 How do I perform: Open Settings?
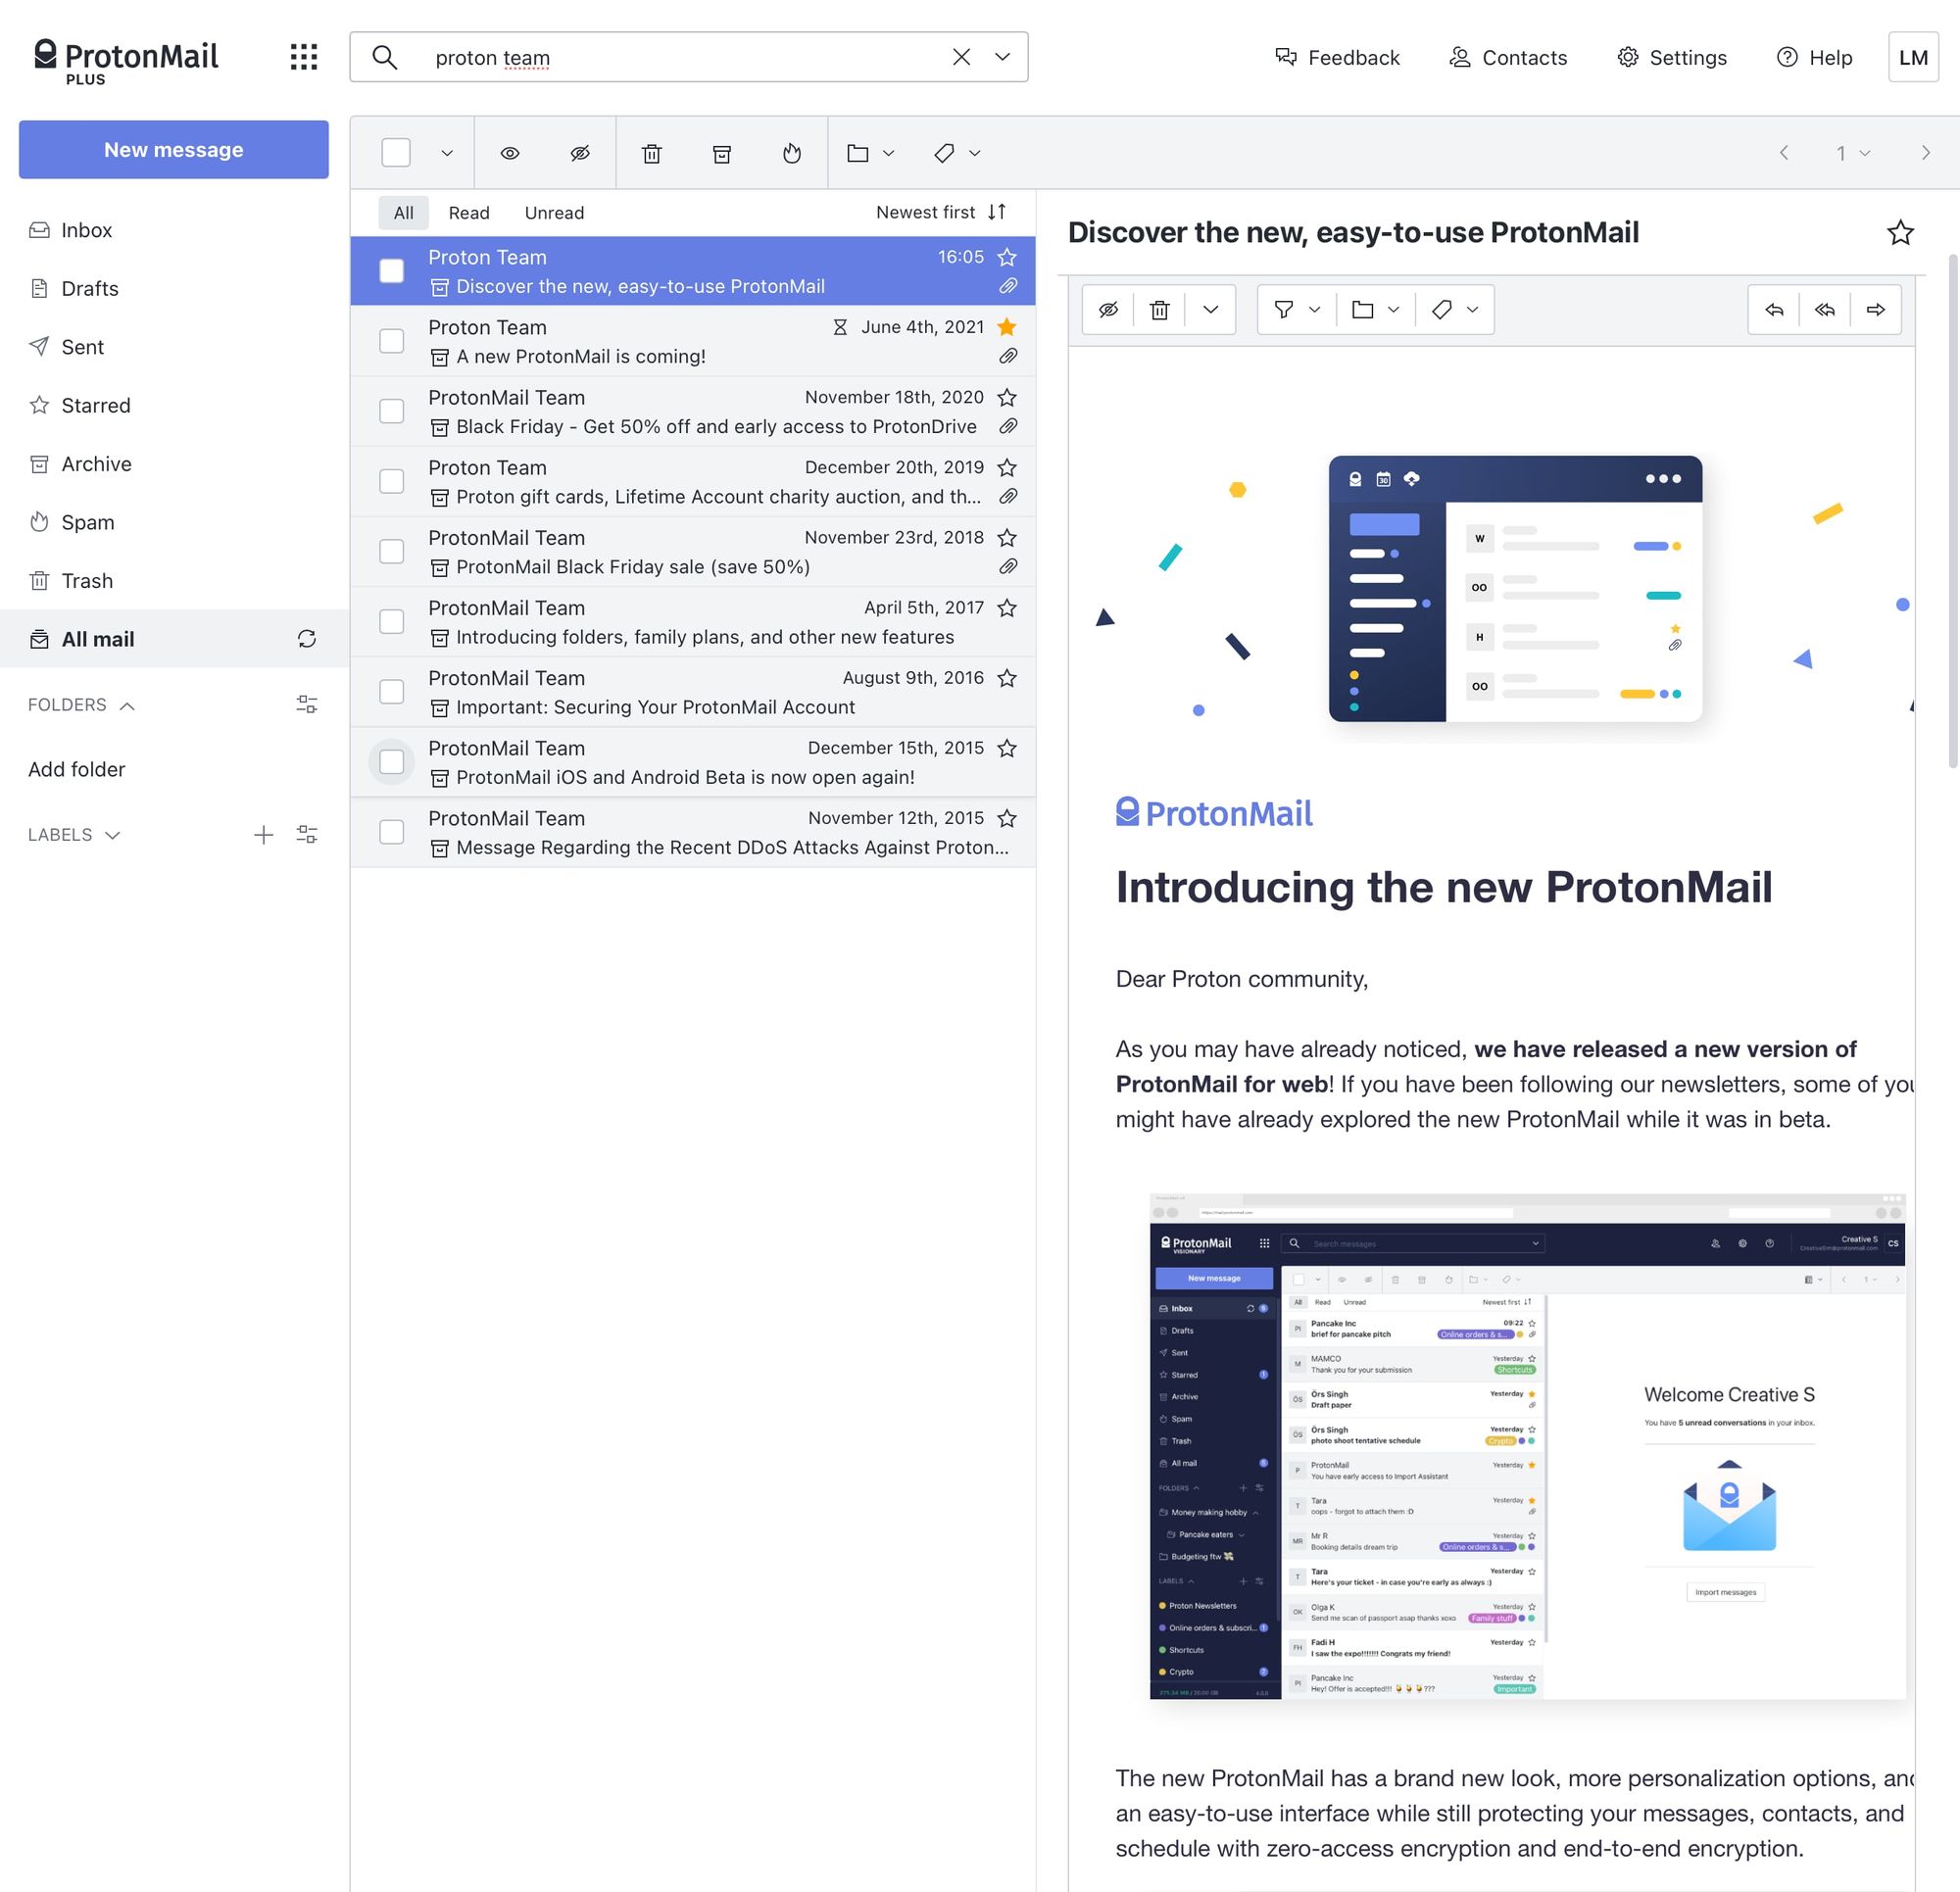point(1672,57)
